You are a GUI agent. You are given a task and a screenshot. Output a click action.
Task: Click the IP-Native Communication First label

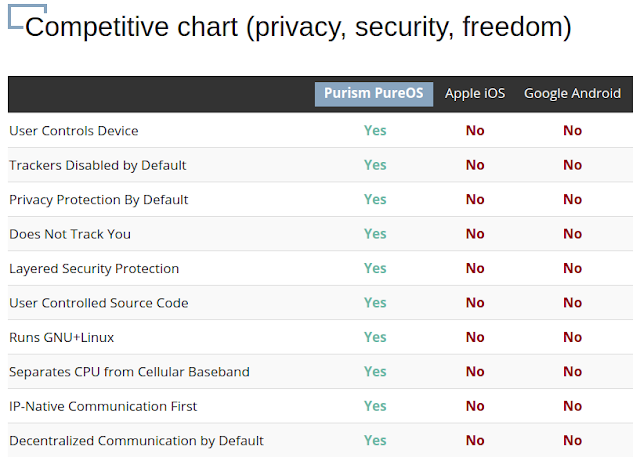pos(103,407)
